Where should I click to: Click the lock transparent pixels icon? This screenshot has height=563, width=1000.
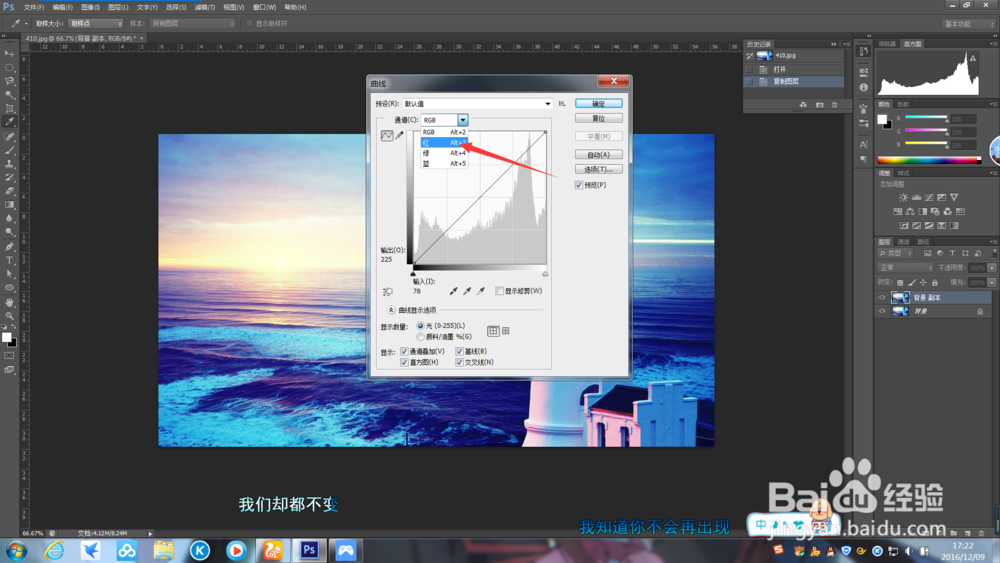pyautogui.click(x=900, y=282)
